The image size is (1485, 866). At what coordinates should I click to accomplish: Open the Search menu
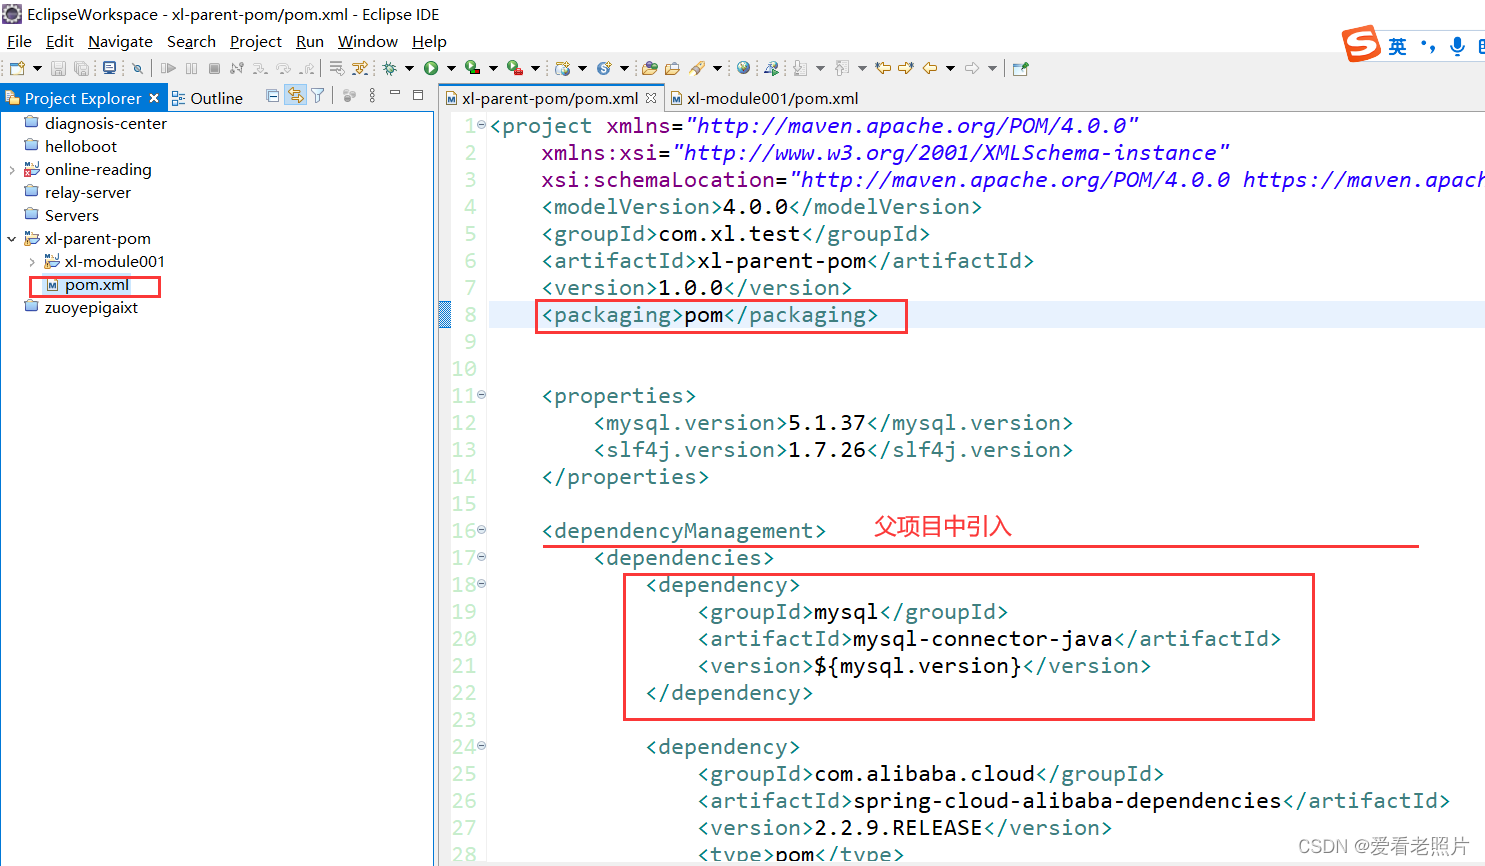click(x=191, y=41)
